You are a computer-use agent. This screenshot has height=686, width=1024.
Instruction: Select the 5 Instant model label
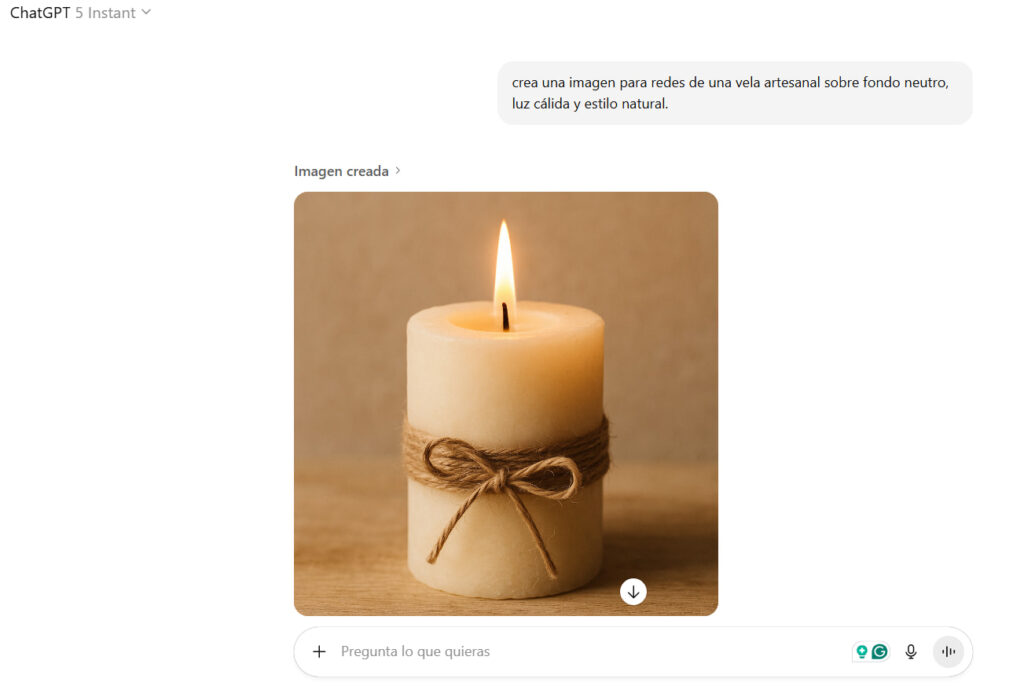[x=105, y=12]
